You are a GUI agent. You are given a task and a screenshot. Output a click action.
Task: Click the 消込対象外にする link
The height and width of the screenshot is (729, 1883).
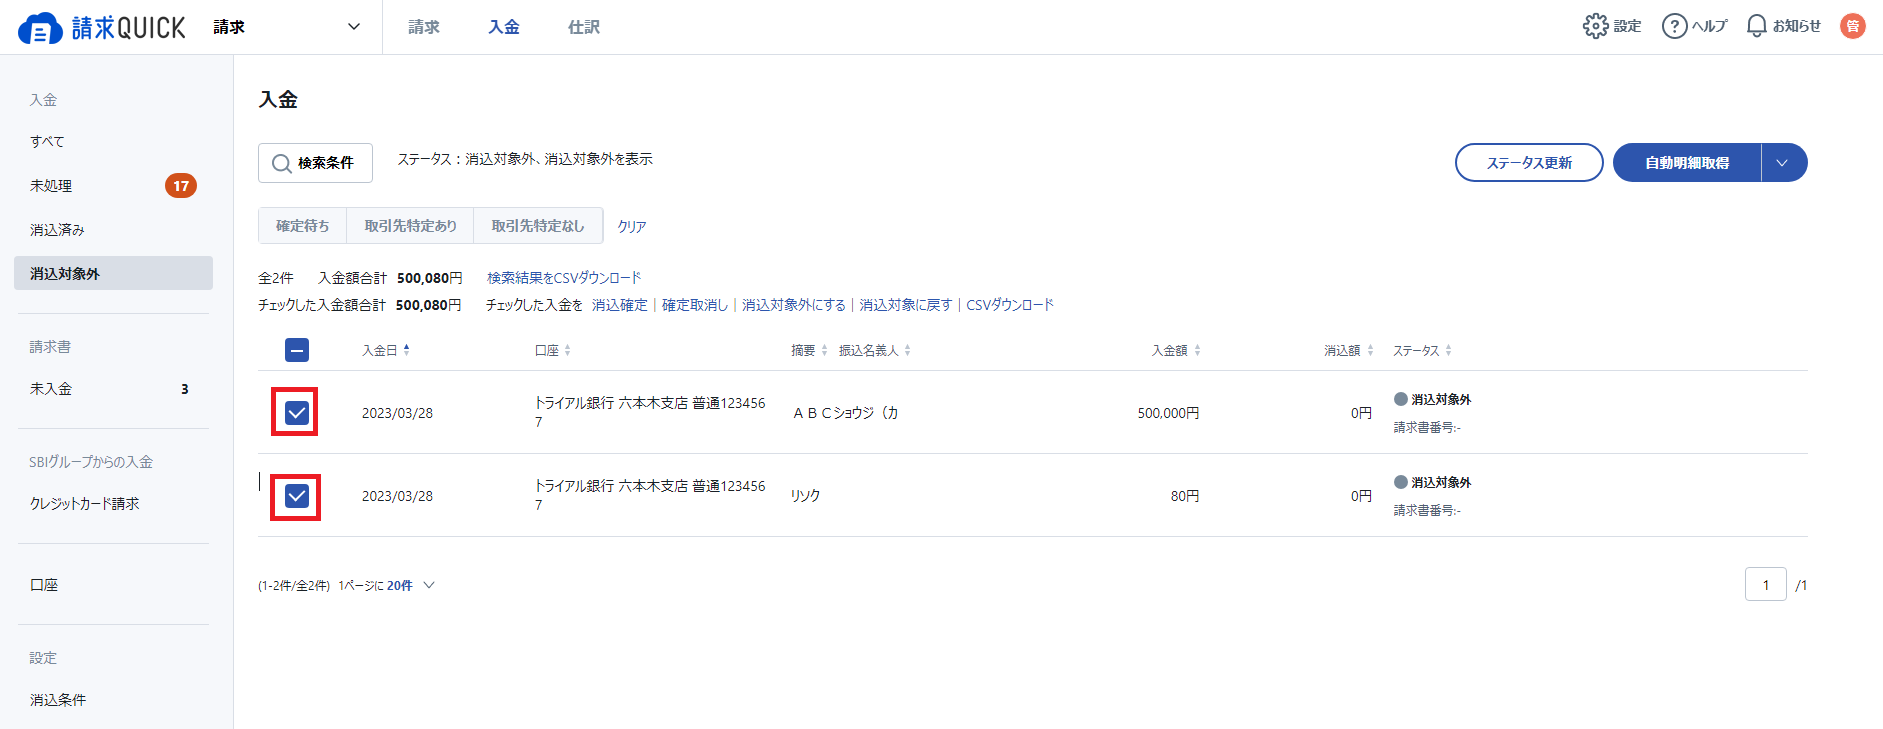coord(794,305)
